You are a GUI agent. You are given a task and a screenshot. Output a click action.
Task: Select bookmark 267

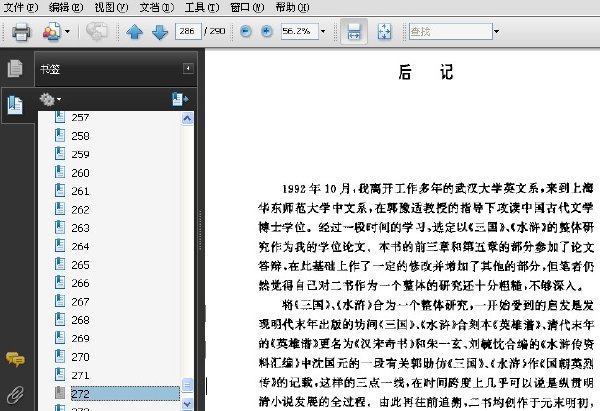coord(80,302)
